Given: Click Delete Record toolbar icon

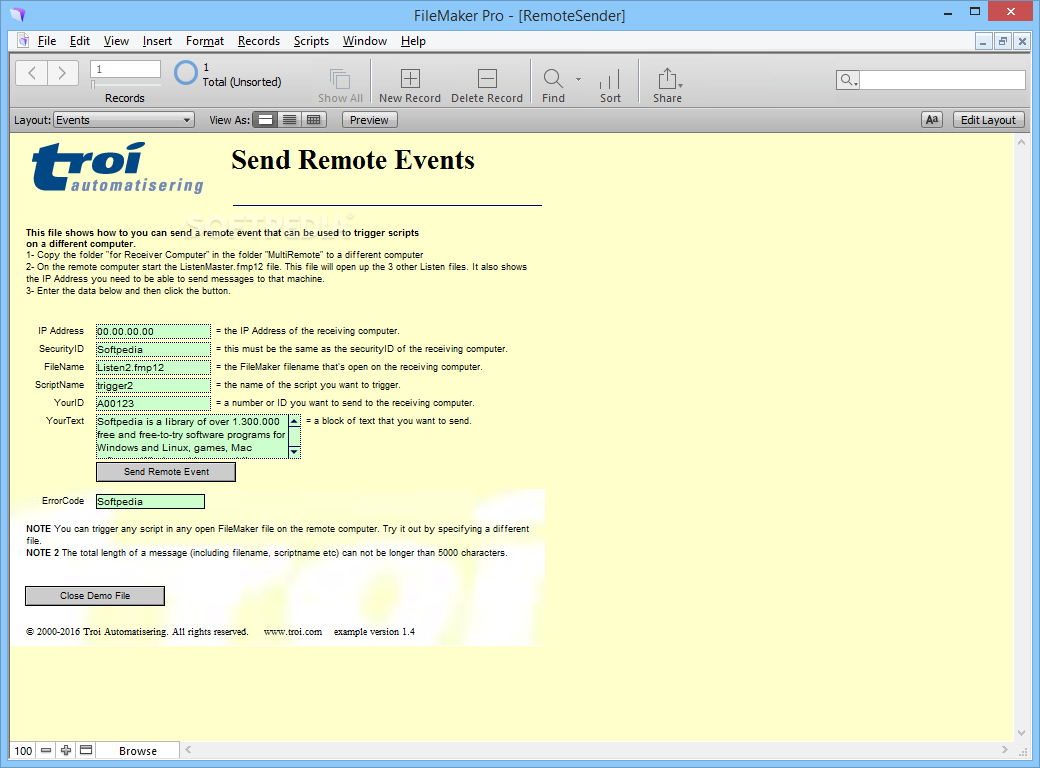Looking at the screenshot, I should (x=487, y=79).
